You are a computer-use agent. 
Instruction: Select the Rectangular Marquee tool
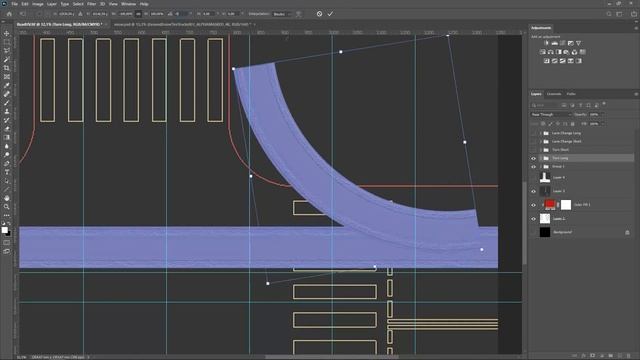(x=7, y=42)
